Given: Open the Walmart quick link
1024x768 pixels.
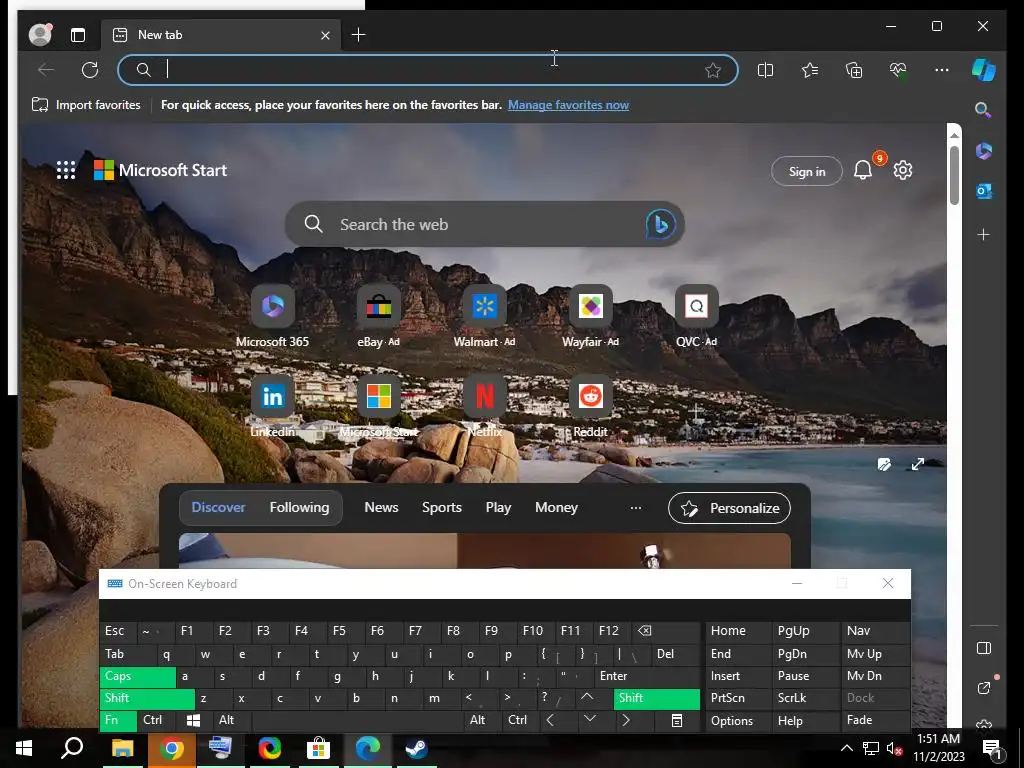Looking at the screenshot, I should [485, 317].
